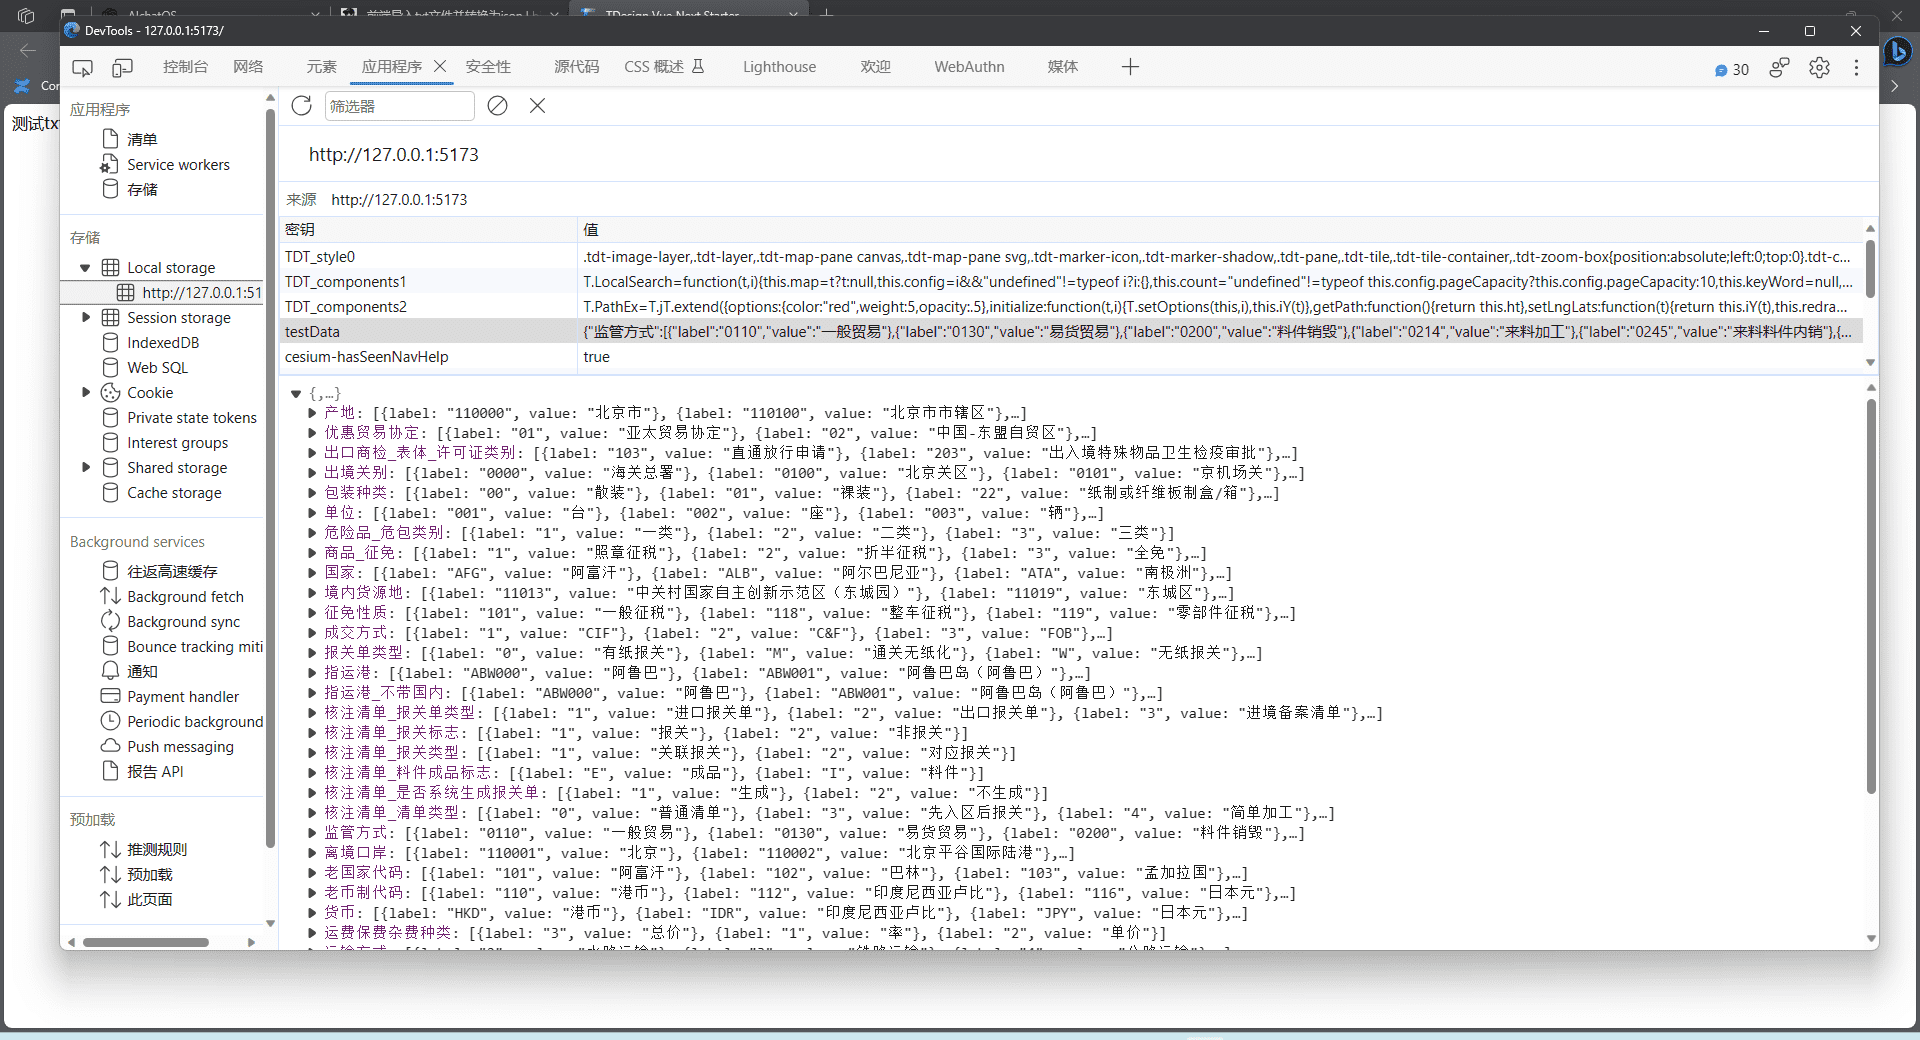Expand the Cookie node
1920x1040 pixels.
(x=85, y=392)
